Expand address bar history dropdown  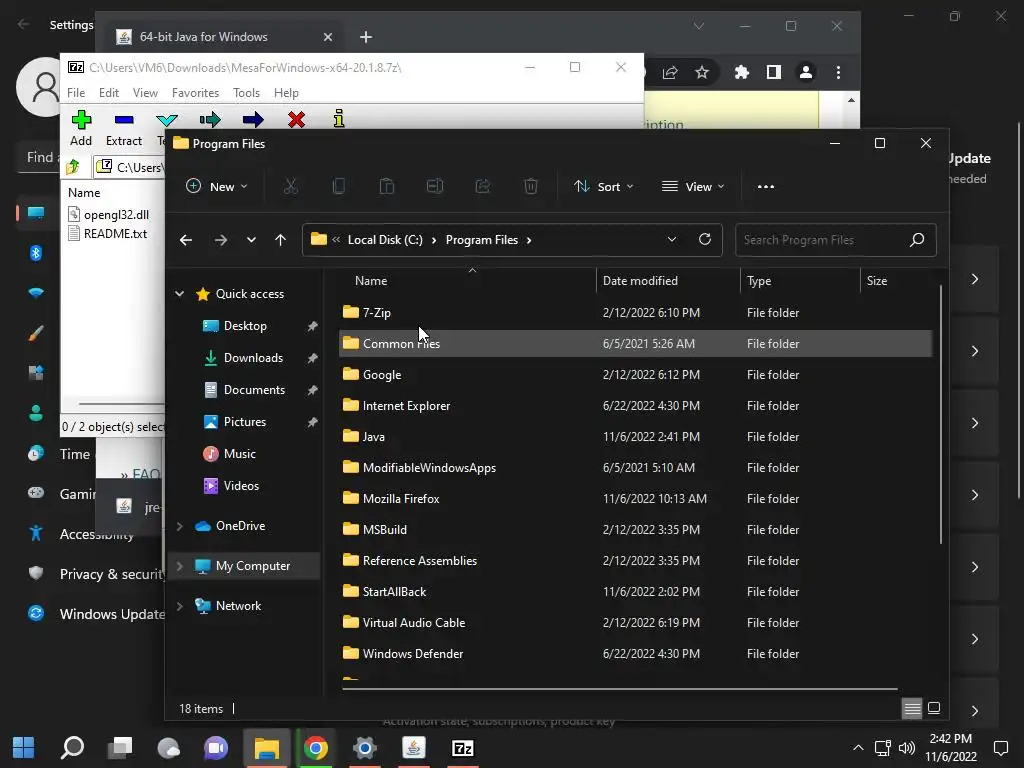[672, 239]
